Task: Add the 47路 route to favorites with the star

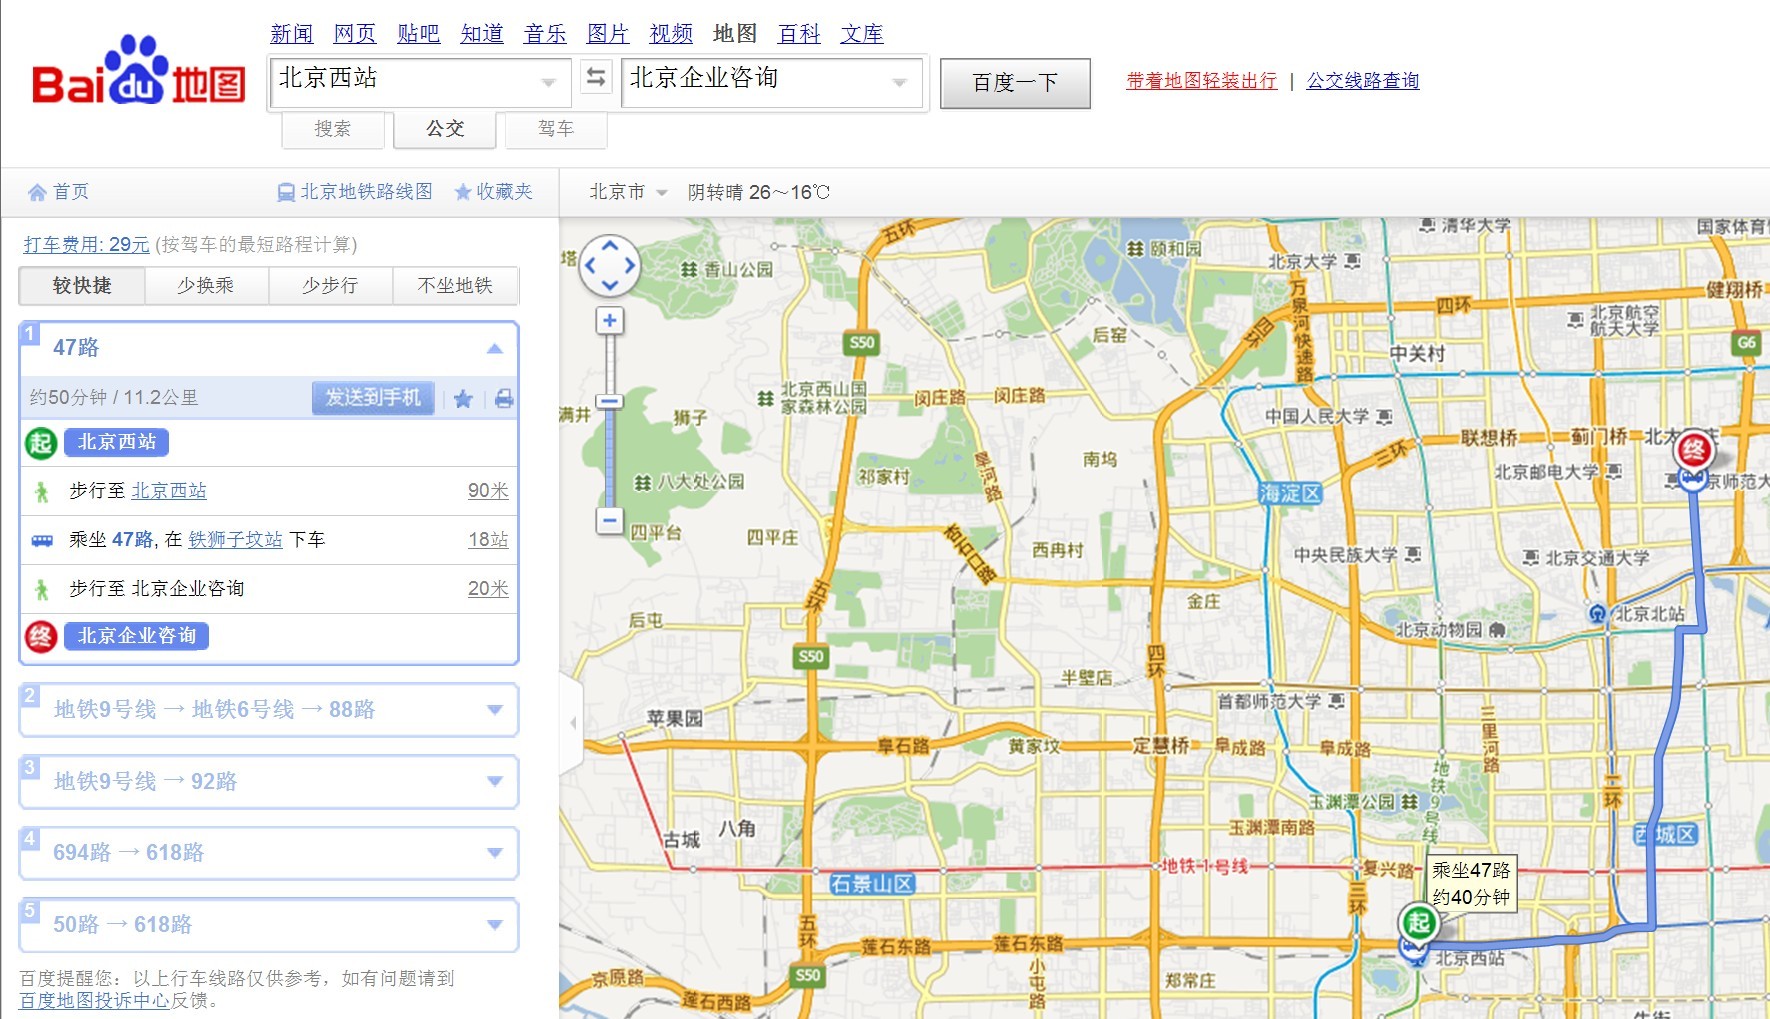Action: [x=463, y=399]
